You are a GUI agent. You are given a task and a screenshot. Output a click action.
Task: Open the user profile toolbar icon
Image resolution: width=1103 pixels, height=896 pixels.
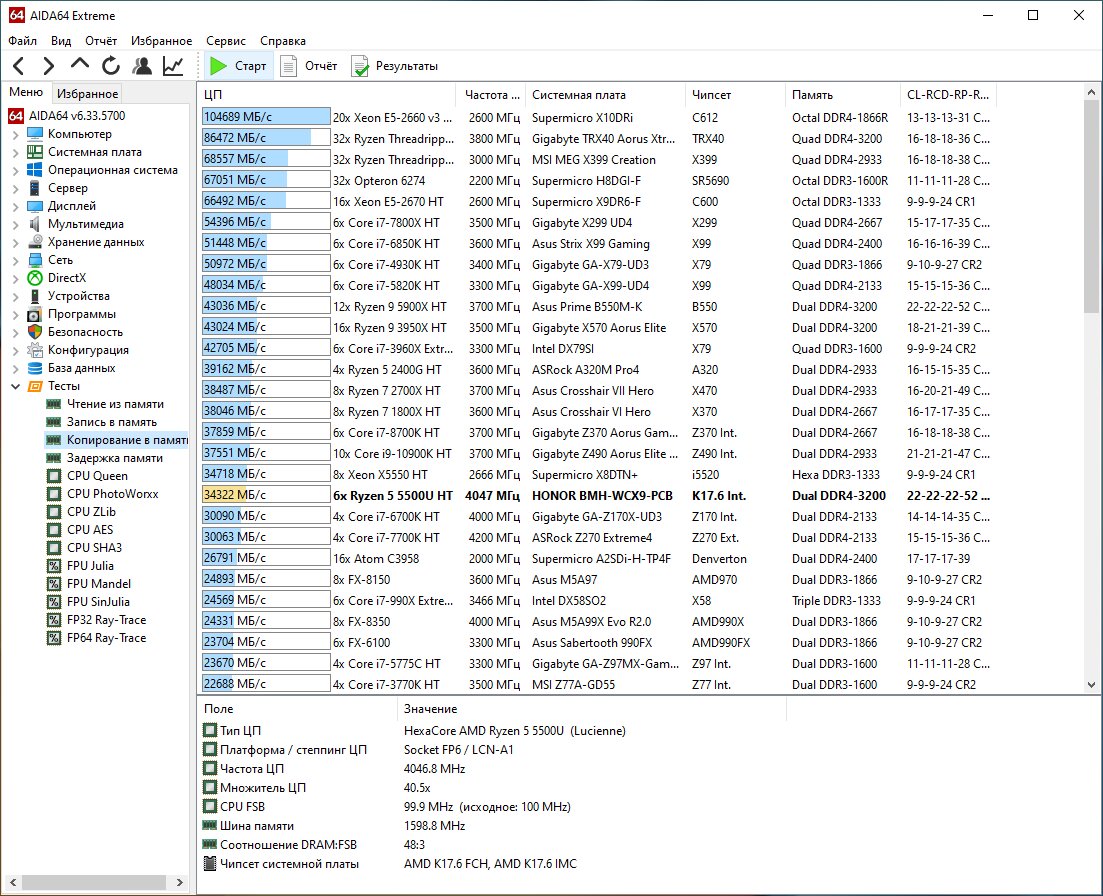coord(141,66)
